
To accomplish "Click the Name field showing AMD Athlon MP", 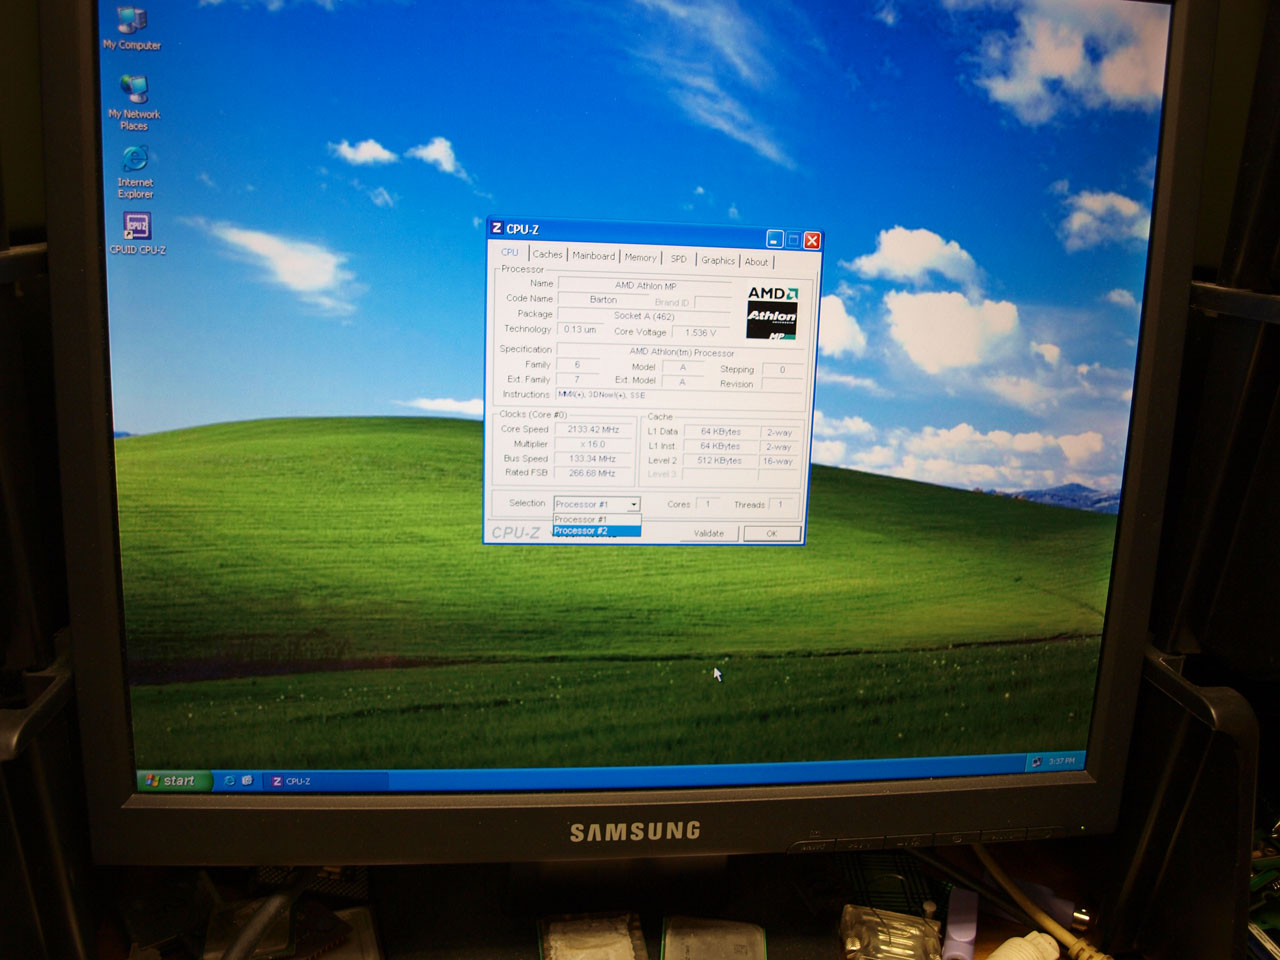I will (x=646, y=285).
